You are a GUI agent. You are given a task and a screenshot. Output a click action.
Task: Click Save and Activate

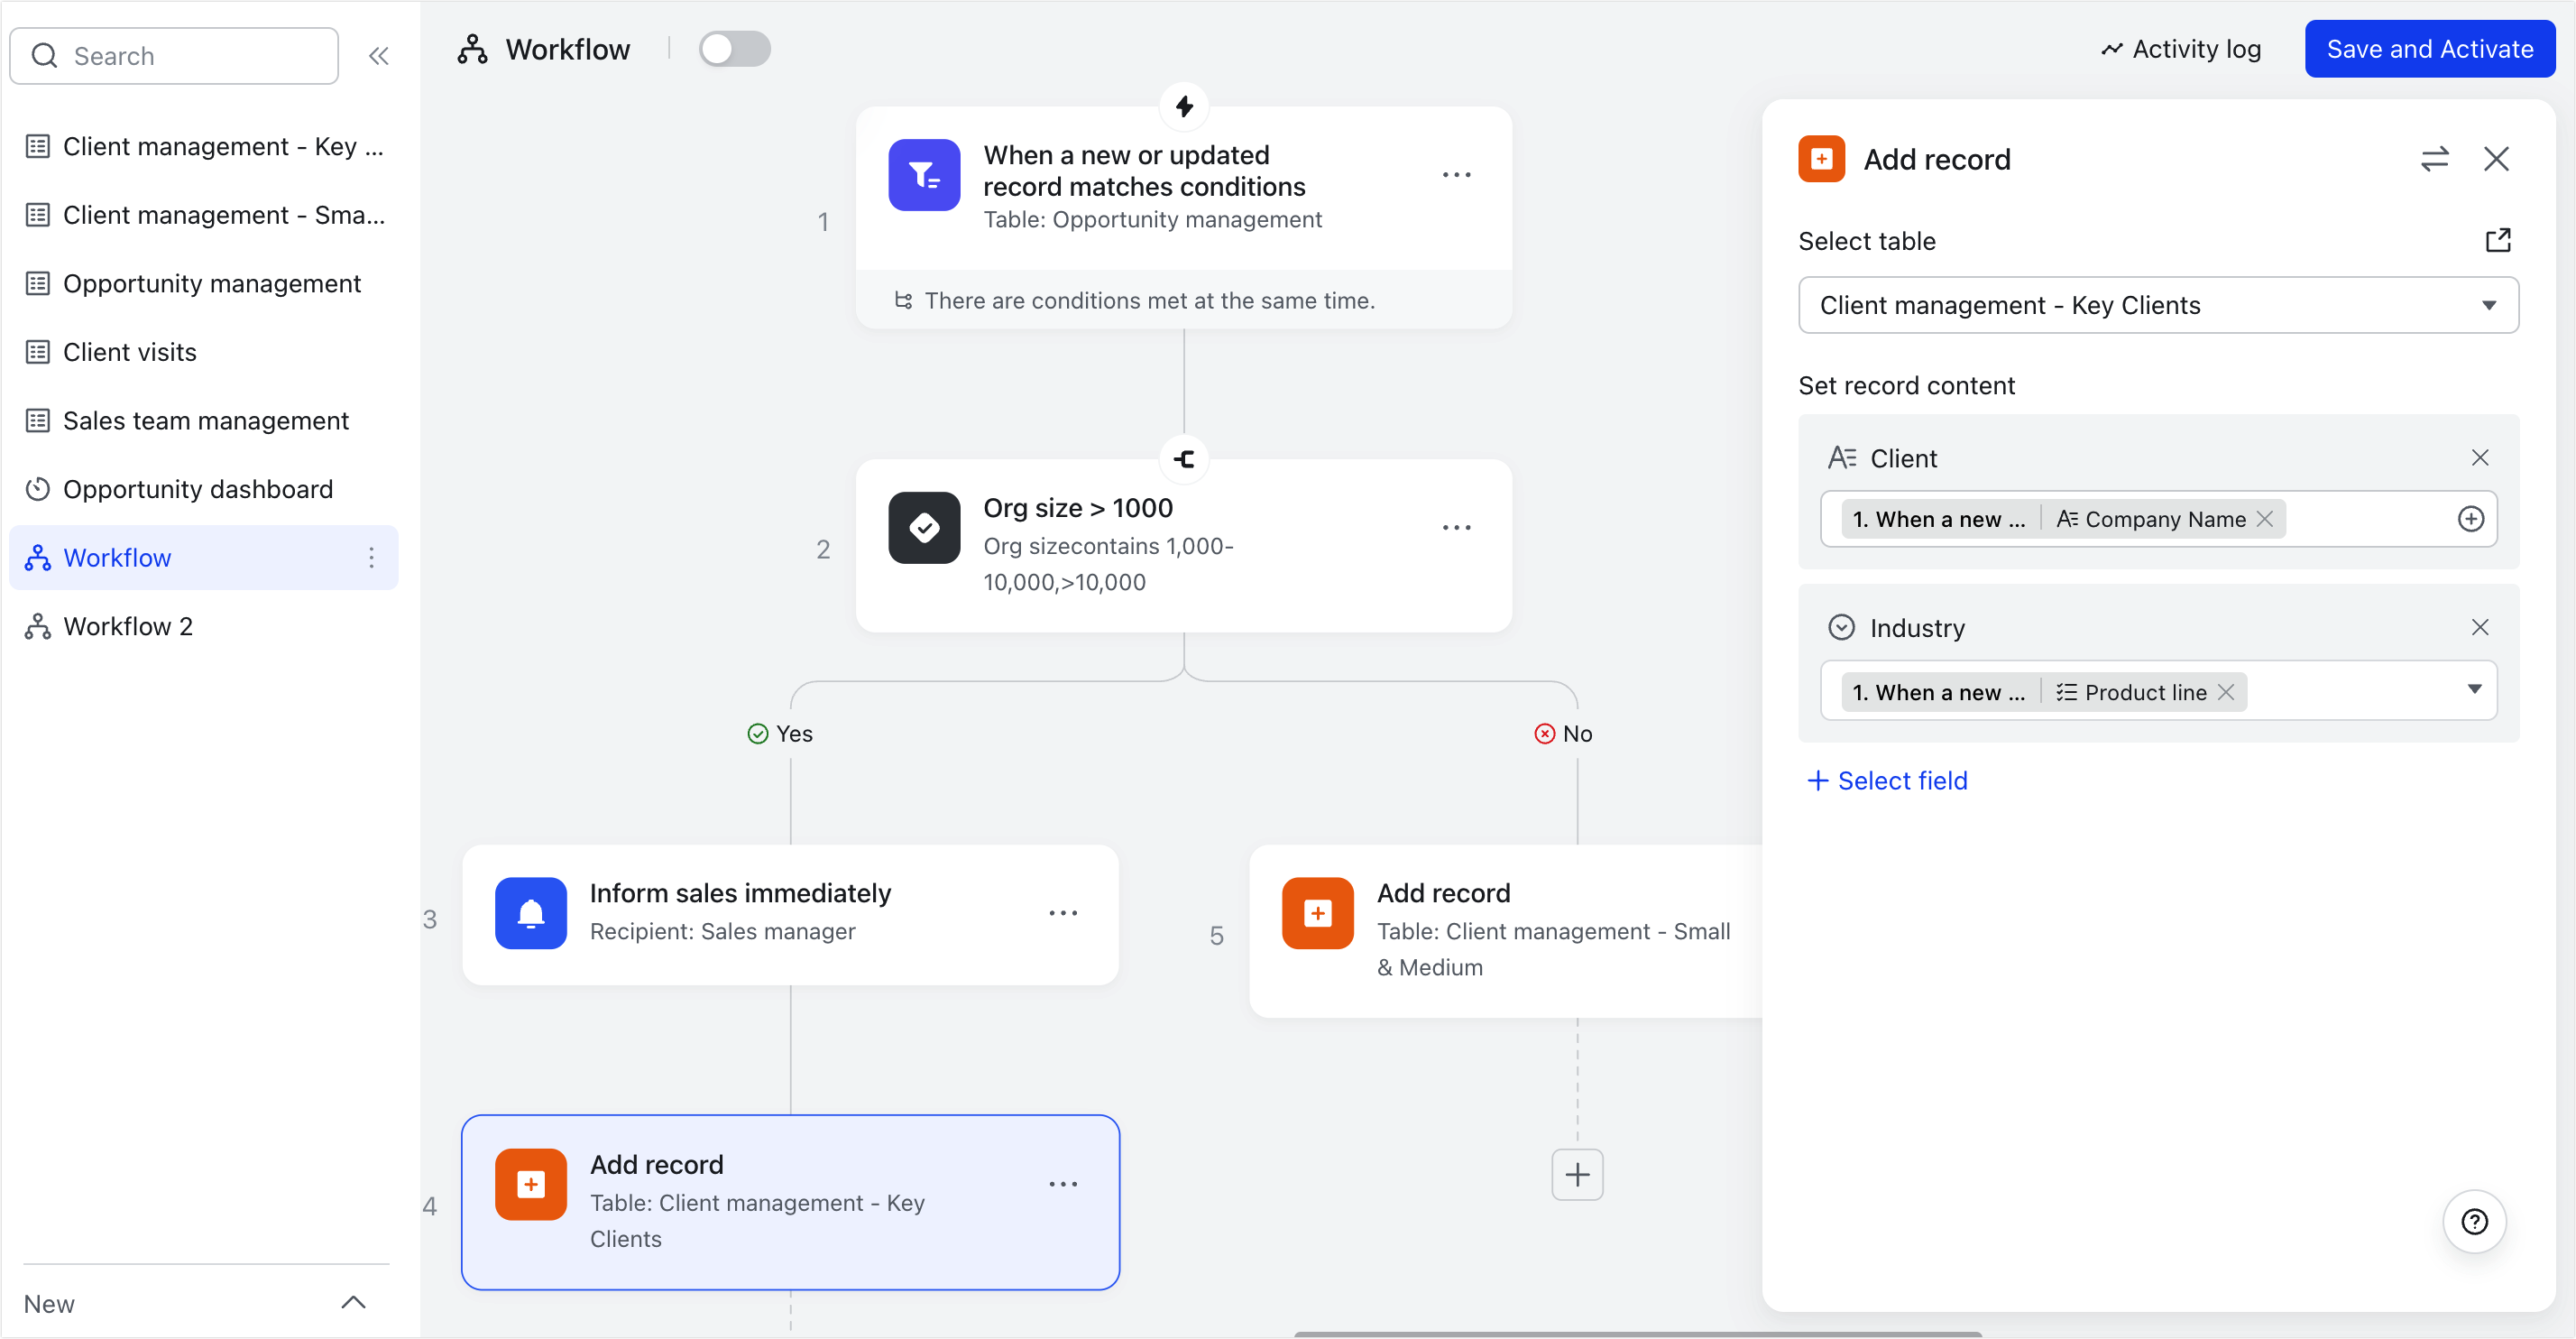(2430, 48)
